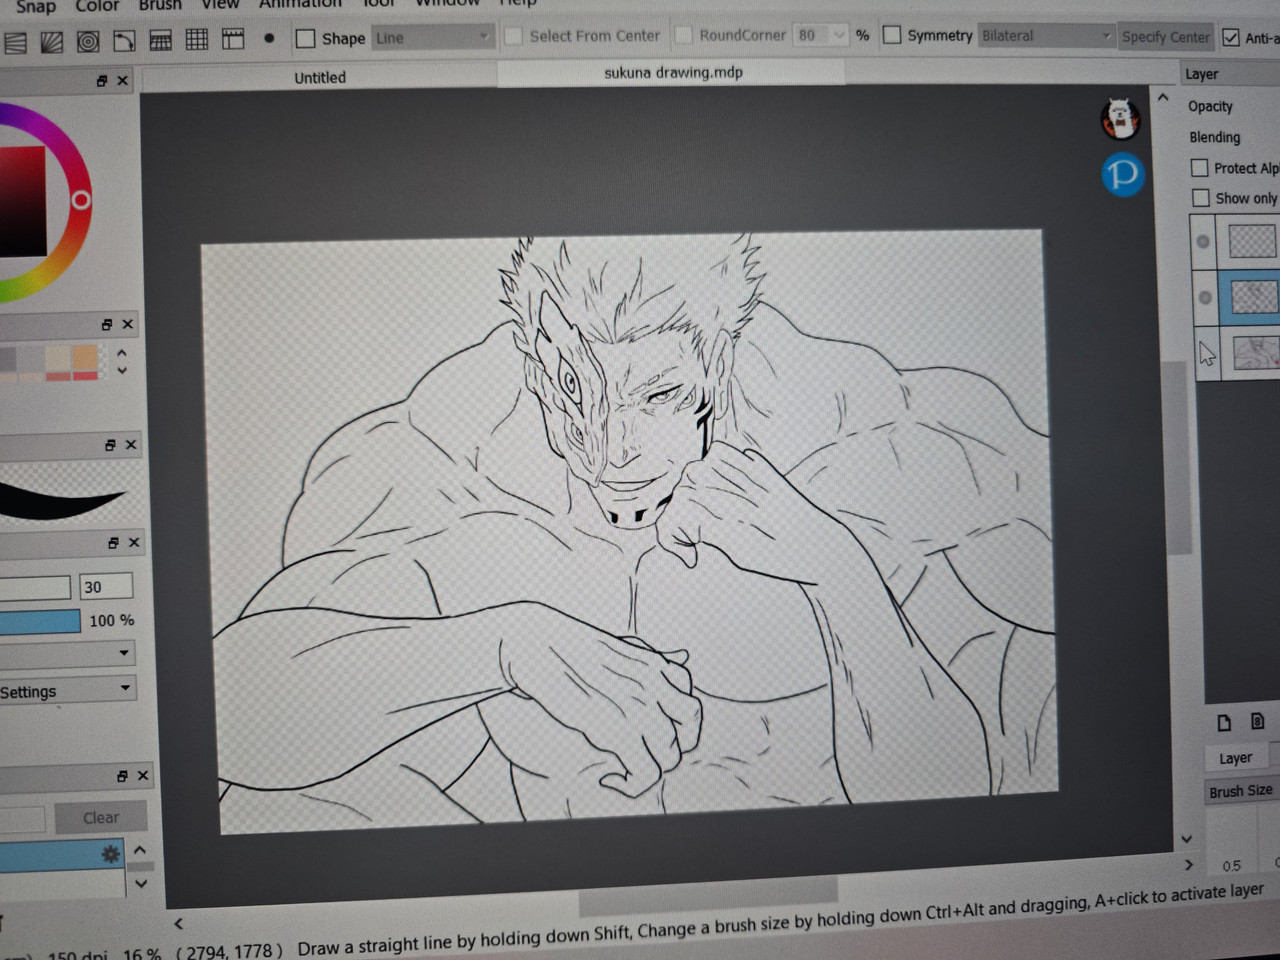Click the new layer page icon

pos(1224,722)
